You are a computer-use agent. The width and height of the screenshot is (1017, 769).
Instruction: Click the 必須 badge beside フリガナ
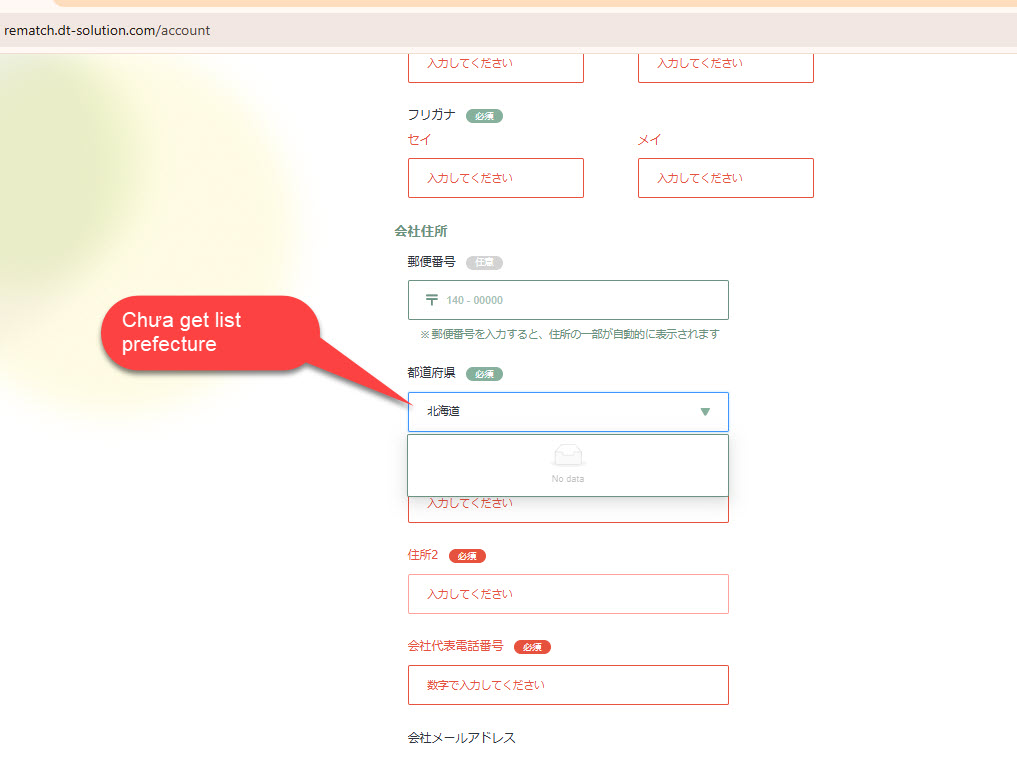click(484, 116)
